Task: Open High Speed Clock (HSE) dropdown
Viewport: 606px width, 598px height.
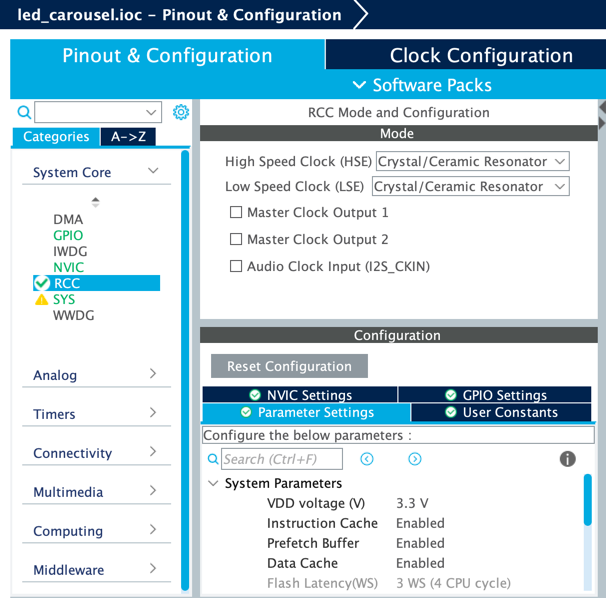Action: (472, 161)
